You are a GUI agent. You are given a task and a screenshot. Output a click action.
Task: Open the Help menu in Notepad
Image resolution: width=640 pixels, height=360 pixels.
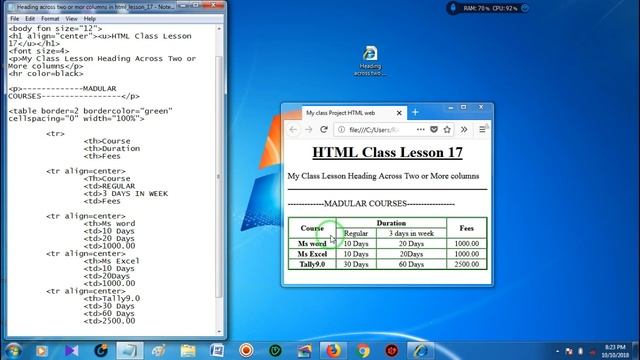click(x=89, y=19)
